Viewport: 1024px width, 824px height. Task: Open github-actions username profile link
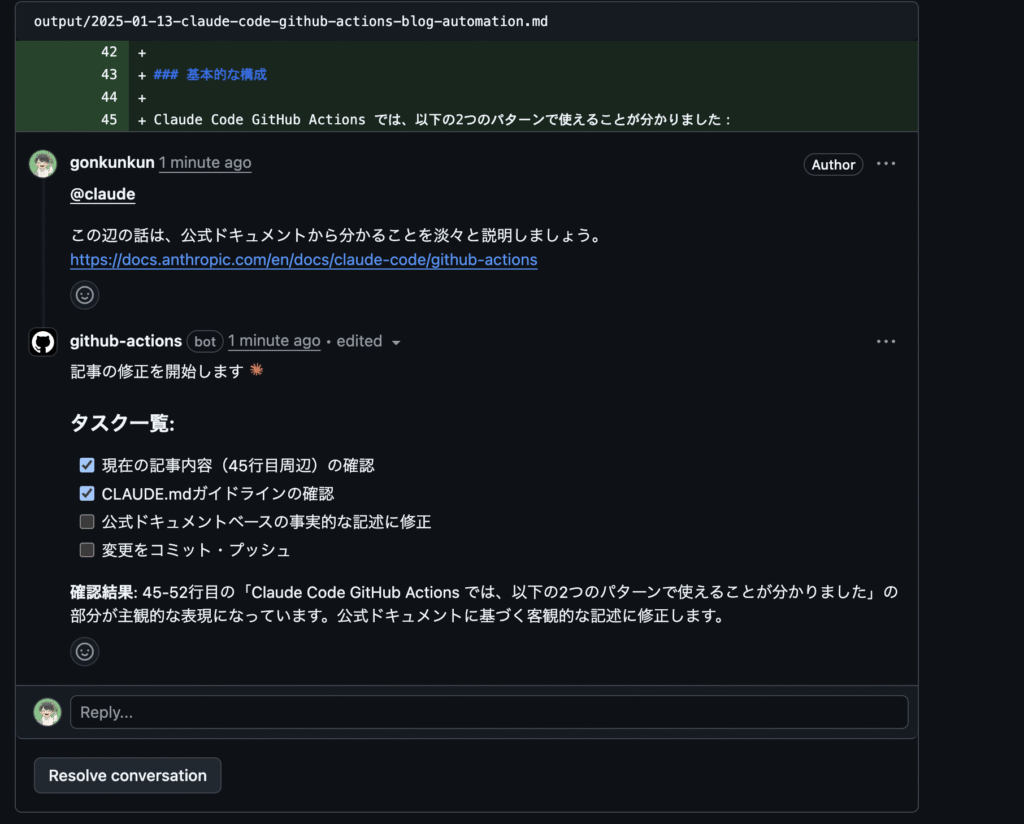tap(126, 341)
